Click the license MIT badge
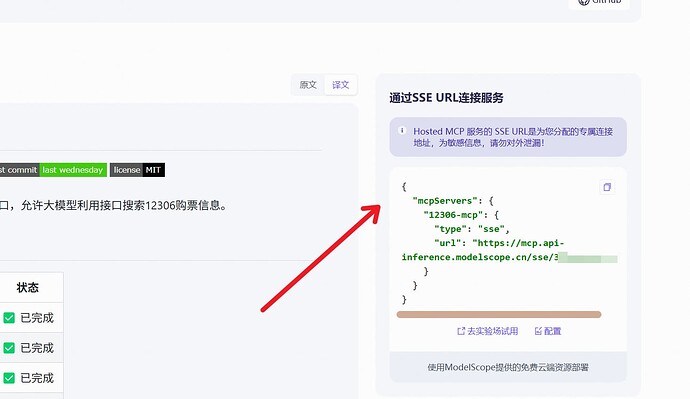Screen dimensions: 690x399 (137, 170)
